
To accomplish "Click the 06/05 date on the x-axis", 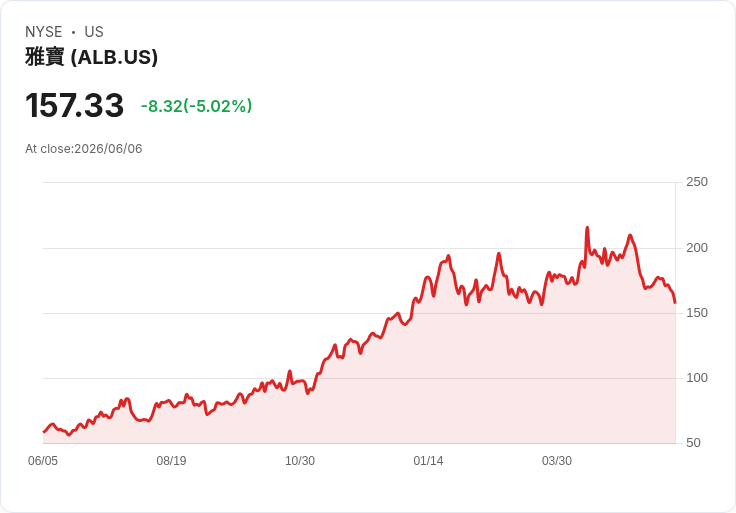I will coord(43,461).
